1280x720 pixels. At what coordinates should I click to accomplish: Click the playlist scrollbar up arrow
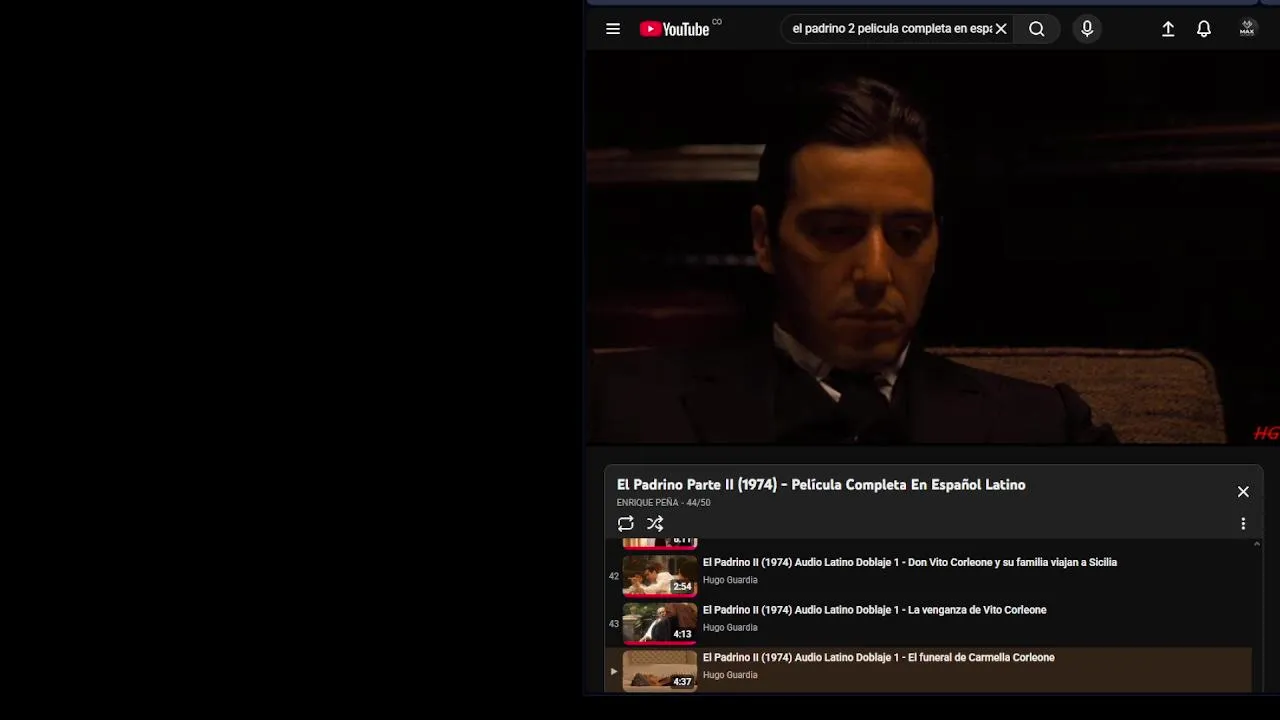tap(1257, 544)
